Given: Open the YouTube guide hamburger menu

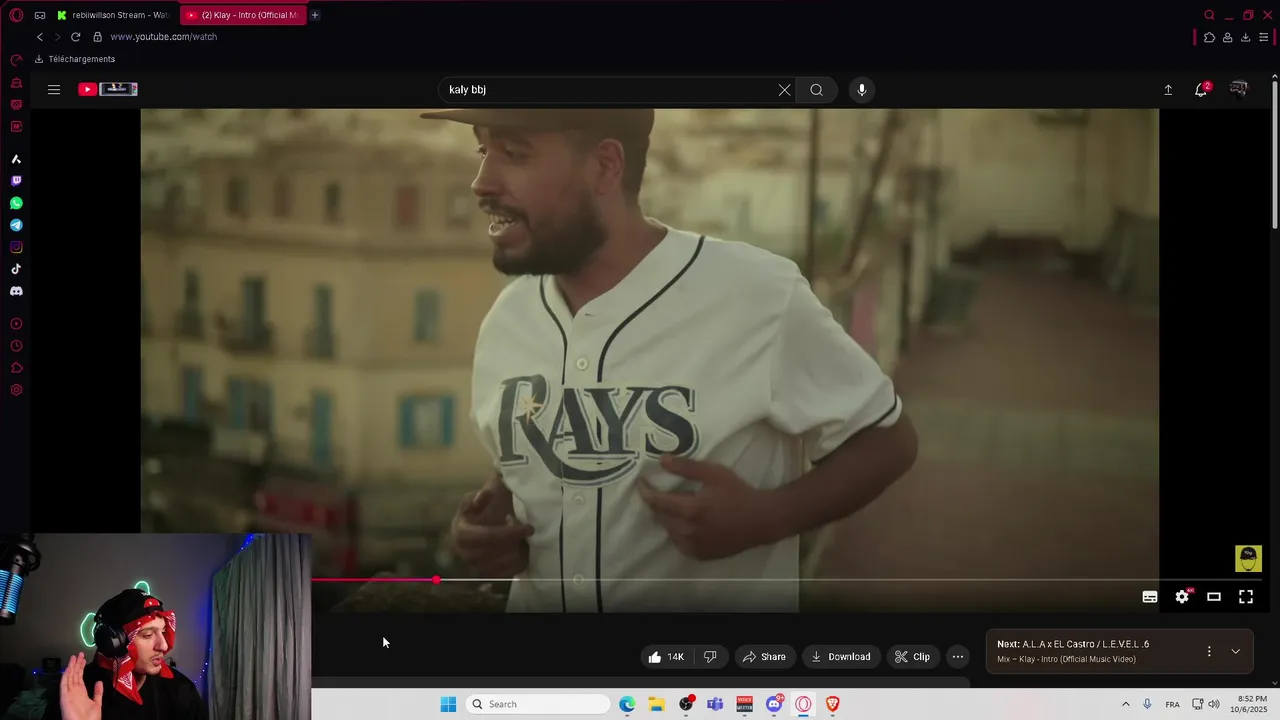Looking at the screenshot, I should coord(54,89).
